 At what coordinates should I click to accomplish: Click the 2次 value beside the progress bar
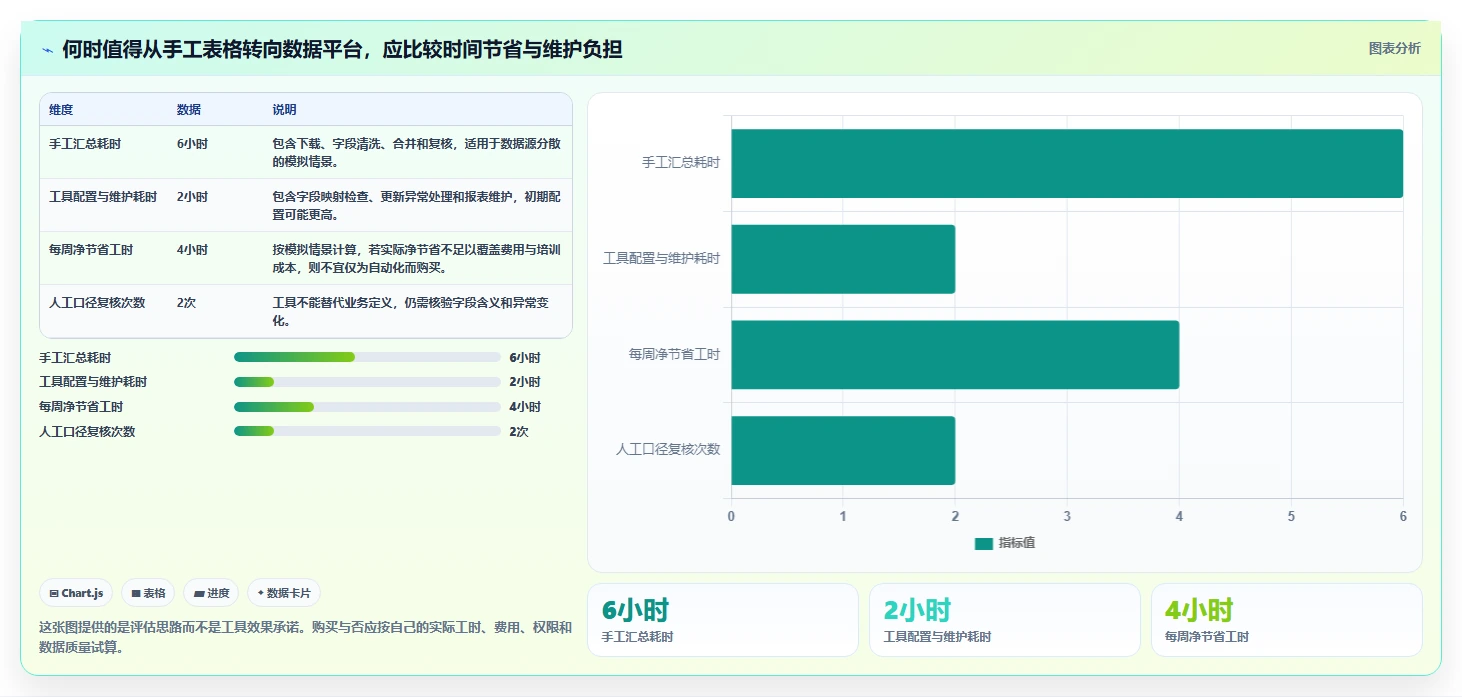point(519,432)
